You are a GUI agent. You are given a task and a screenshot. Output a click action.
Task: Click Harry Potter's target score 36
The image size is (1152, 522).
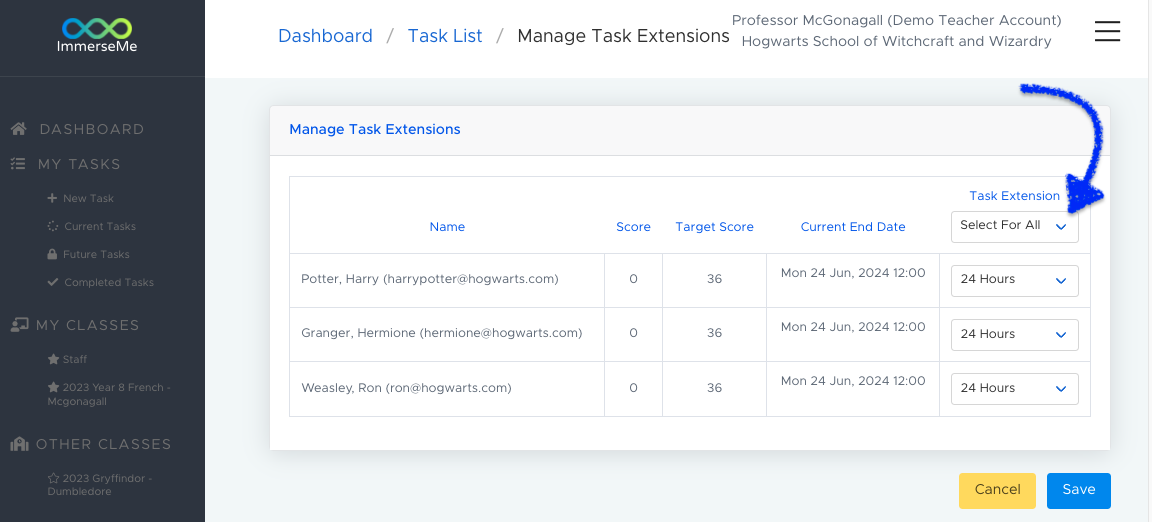click(x=714, y=279)
